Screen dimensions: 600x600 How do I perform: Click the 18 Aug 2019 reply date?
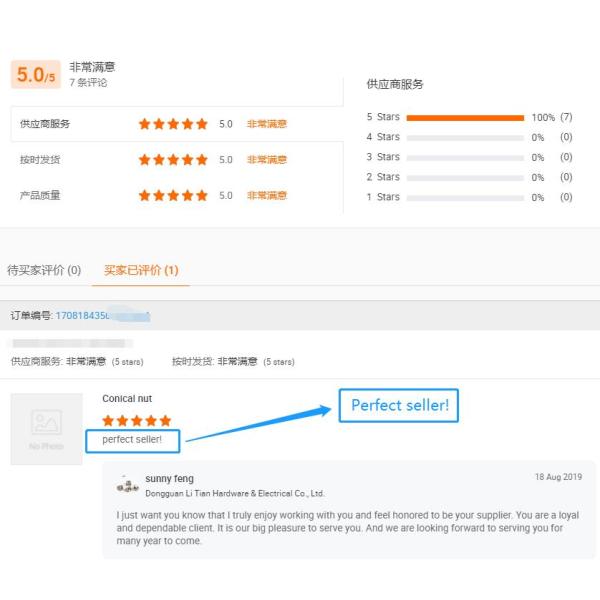click(558, 477)
